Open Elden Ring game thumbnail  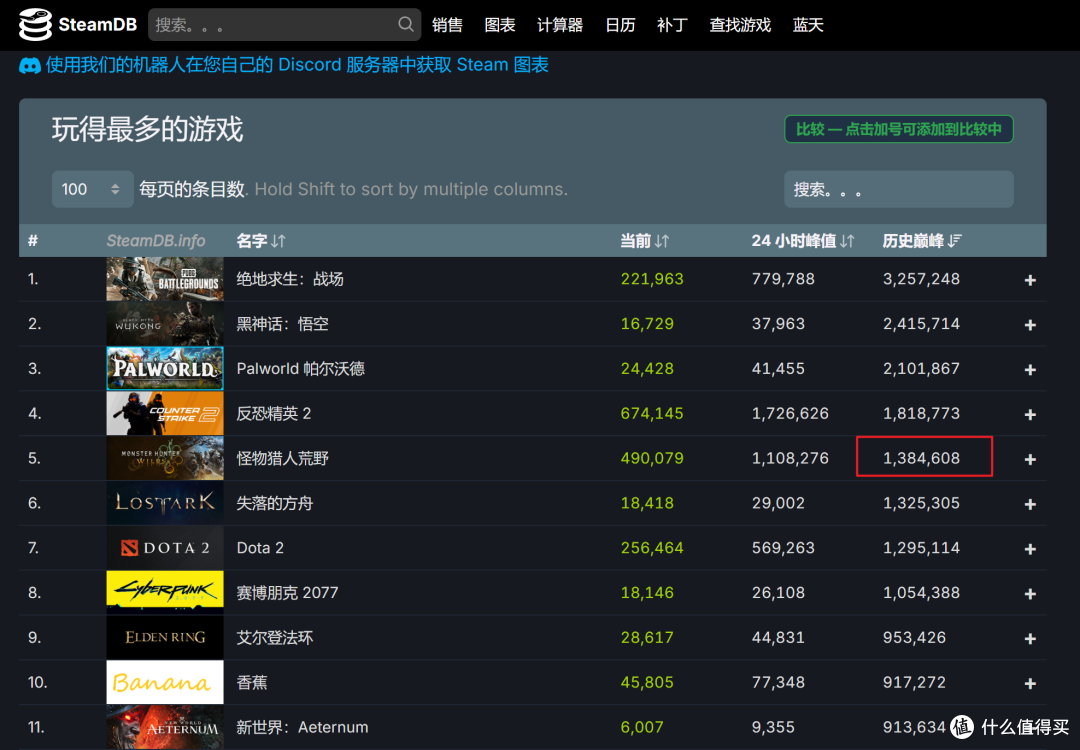[x=165, y=637]
